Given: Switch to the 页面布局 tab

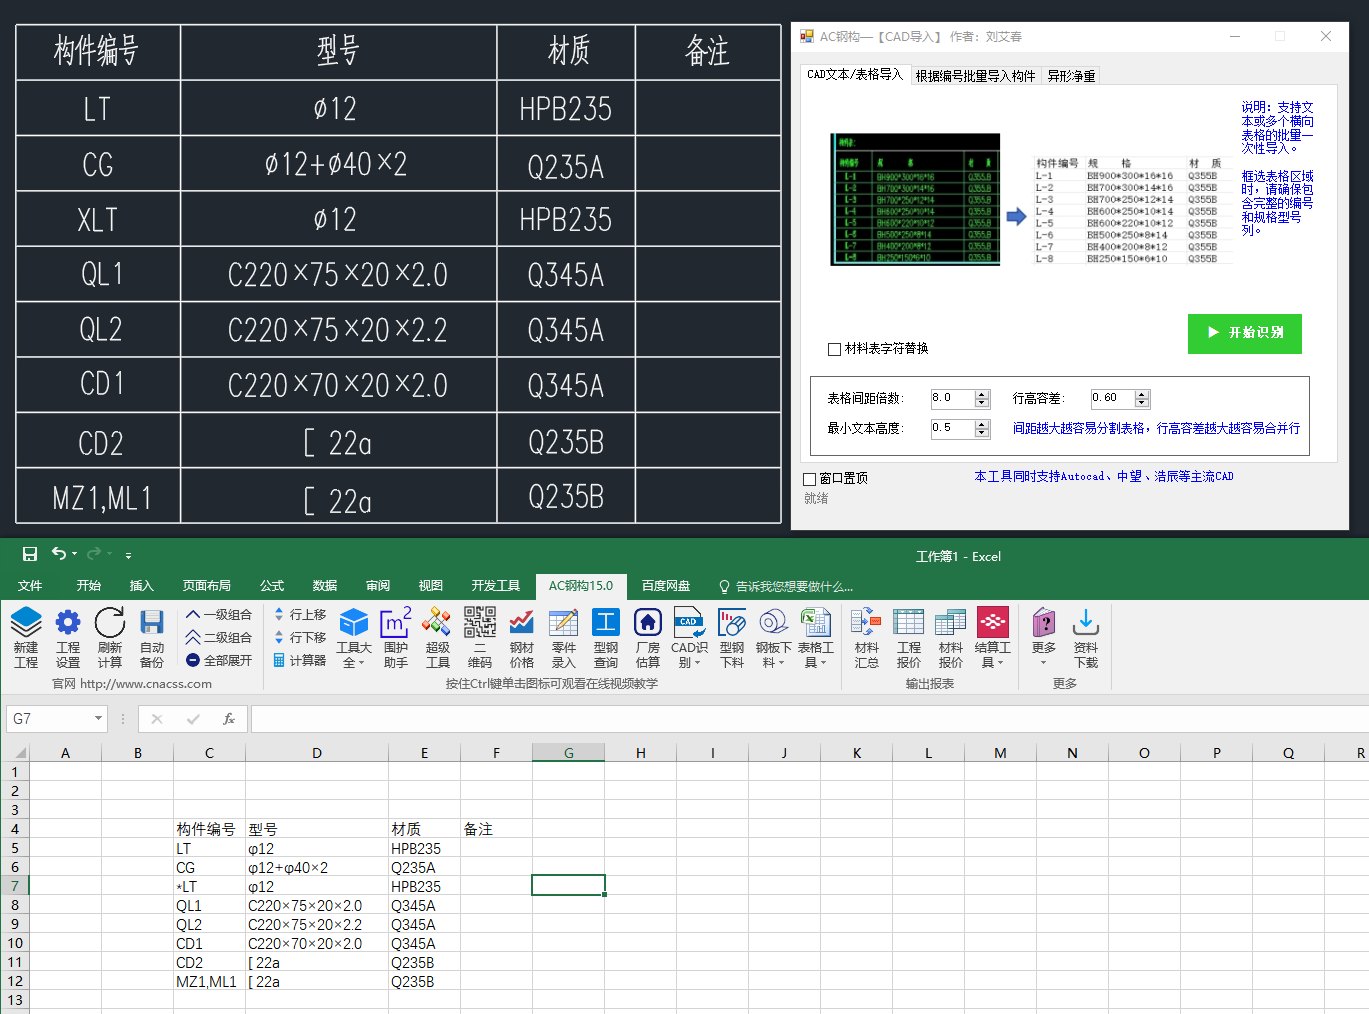Looking at the screenshot, I should tap(207, 586).
